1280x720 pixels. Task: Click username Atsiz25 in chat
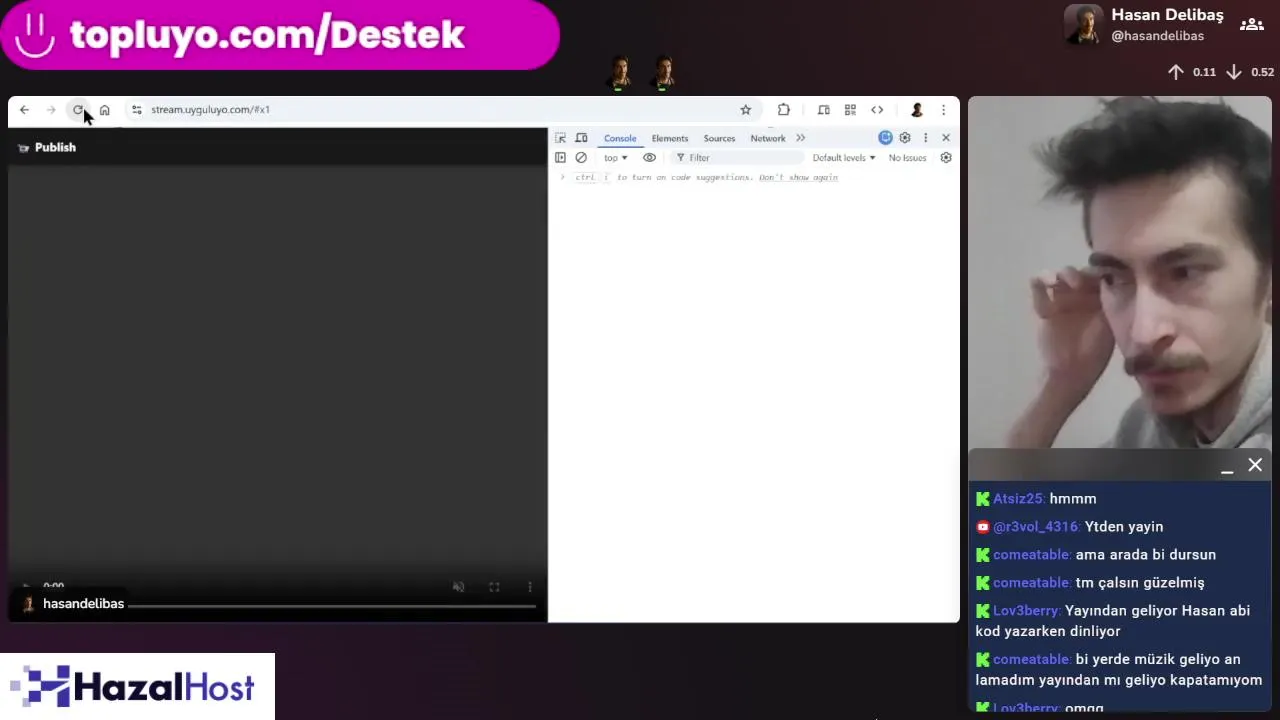1018,499
